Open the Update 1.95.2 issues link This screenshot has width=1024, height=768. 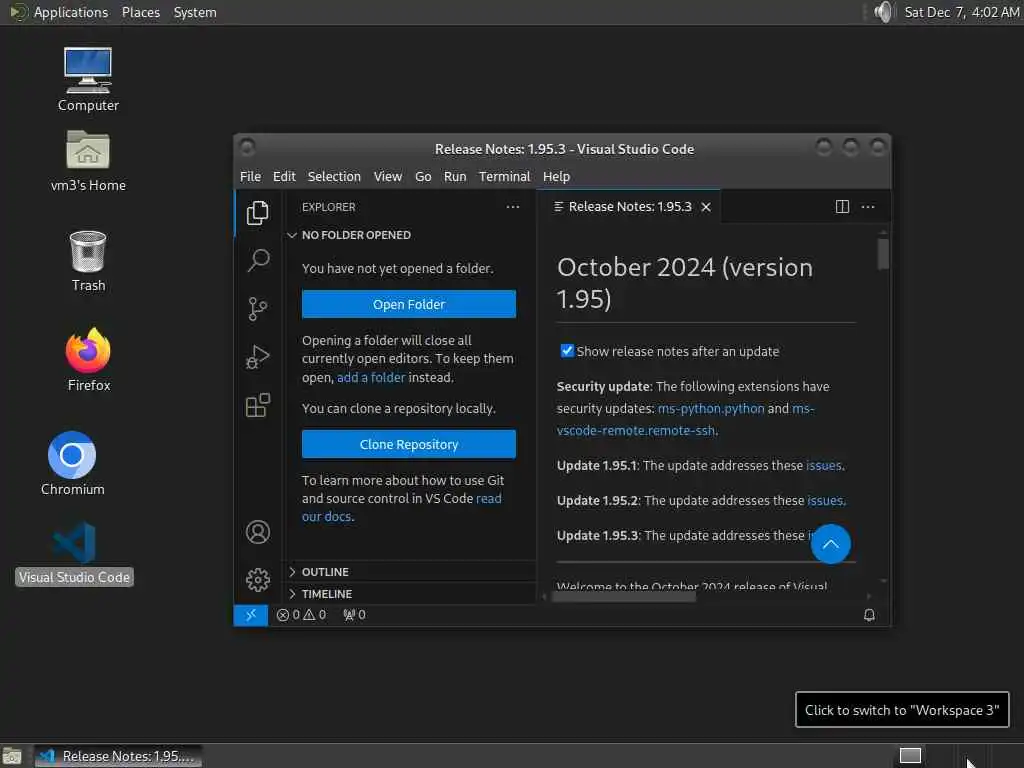(x=825, y=500)
